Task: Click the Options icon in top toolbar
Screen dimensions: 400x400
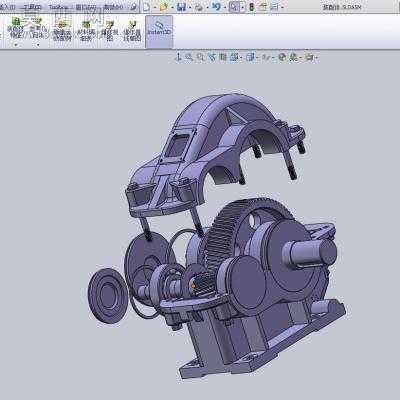Action: [x=274, y=7]
